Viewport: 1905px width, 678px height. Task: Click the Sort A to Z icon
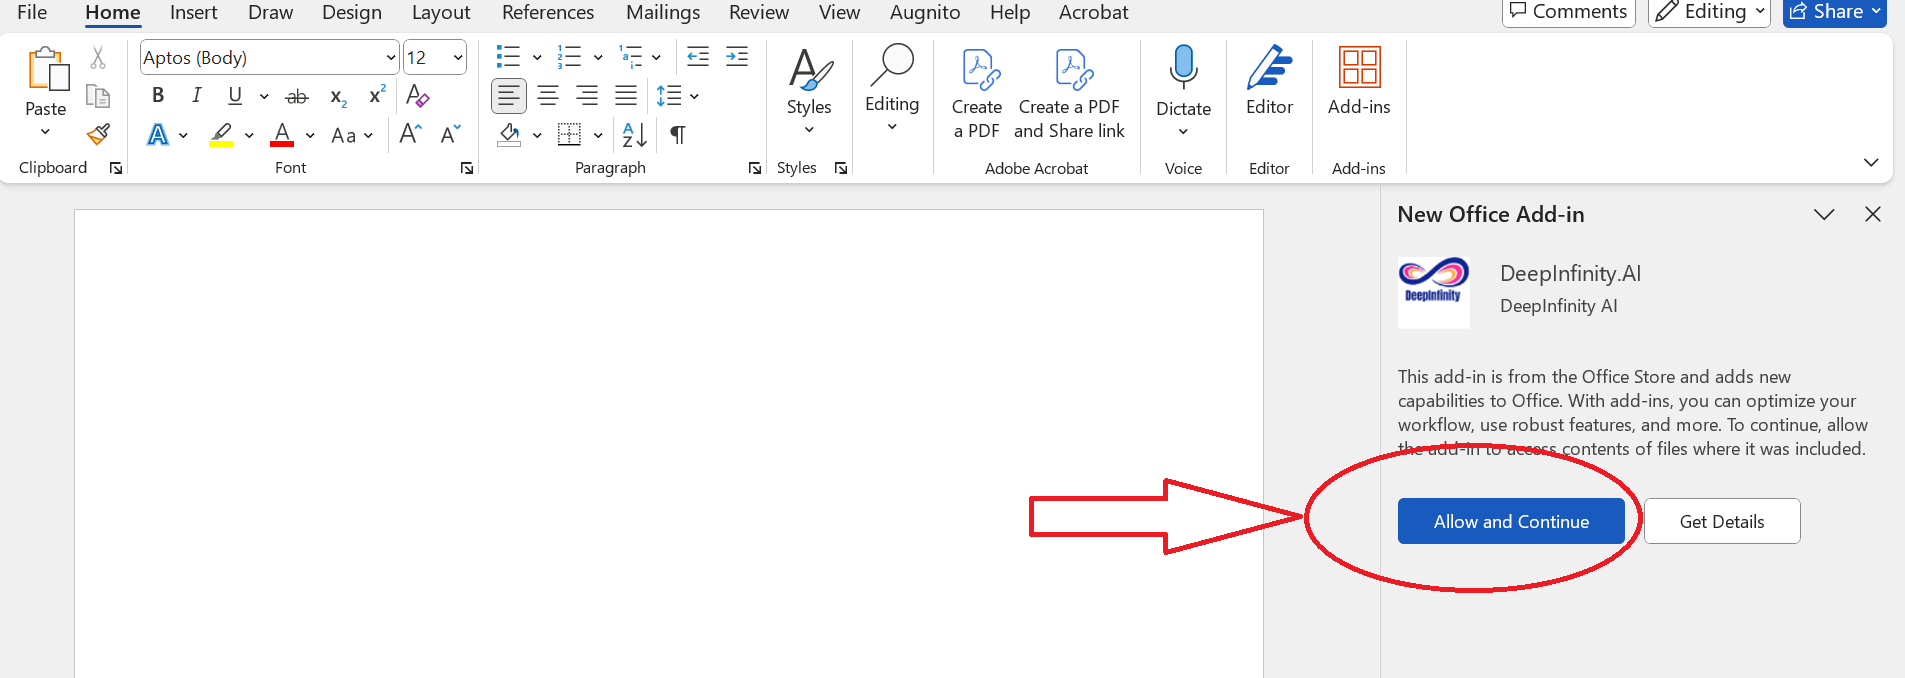[634, 135]
